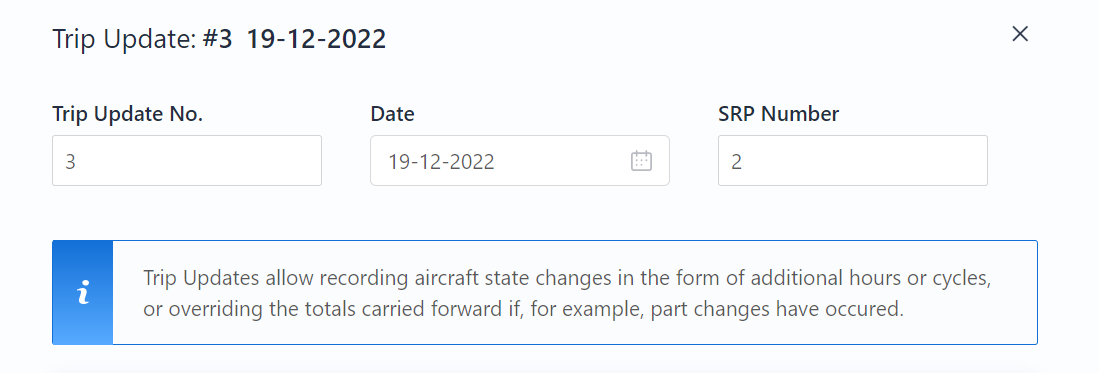1099x373 pixels.
Task: Click the value 2 in SRP Number
Action: [x=736, y=162]
